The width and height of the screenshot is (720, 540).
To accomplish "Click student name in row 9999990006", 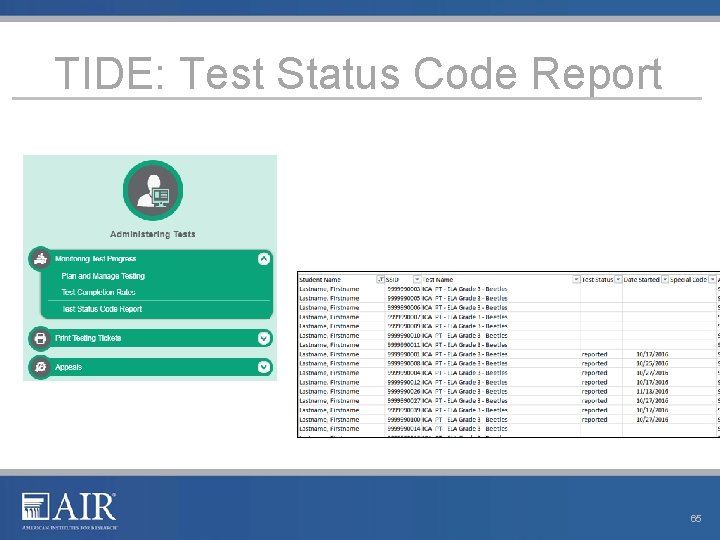I will point(329,308).
